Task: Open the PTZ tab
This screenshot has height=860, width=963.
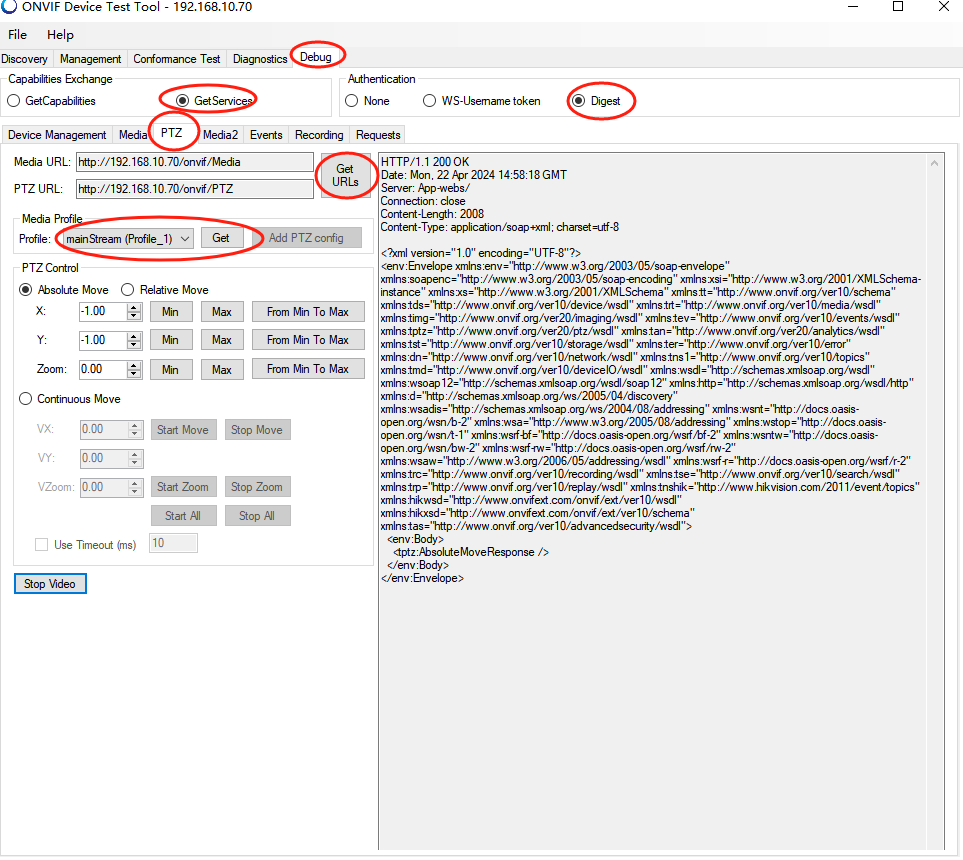Action: (173, 134)
